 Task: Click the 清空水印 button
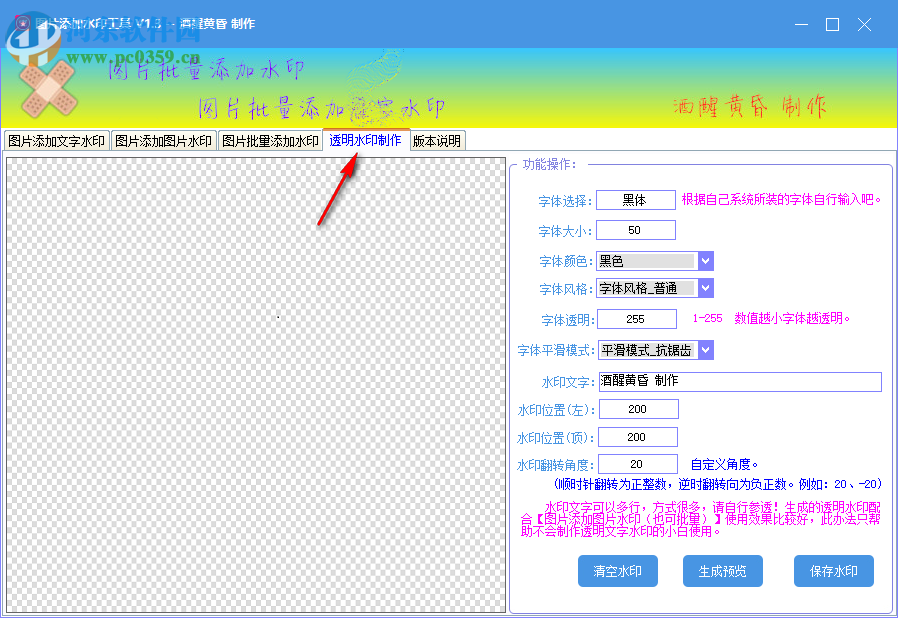click(618, 571)
